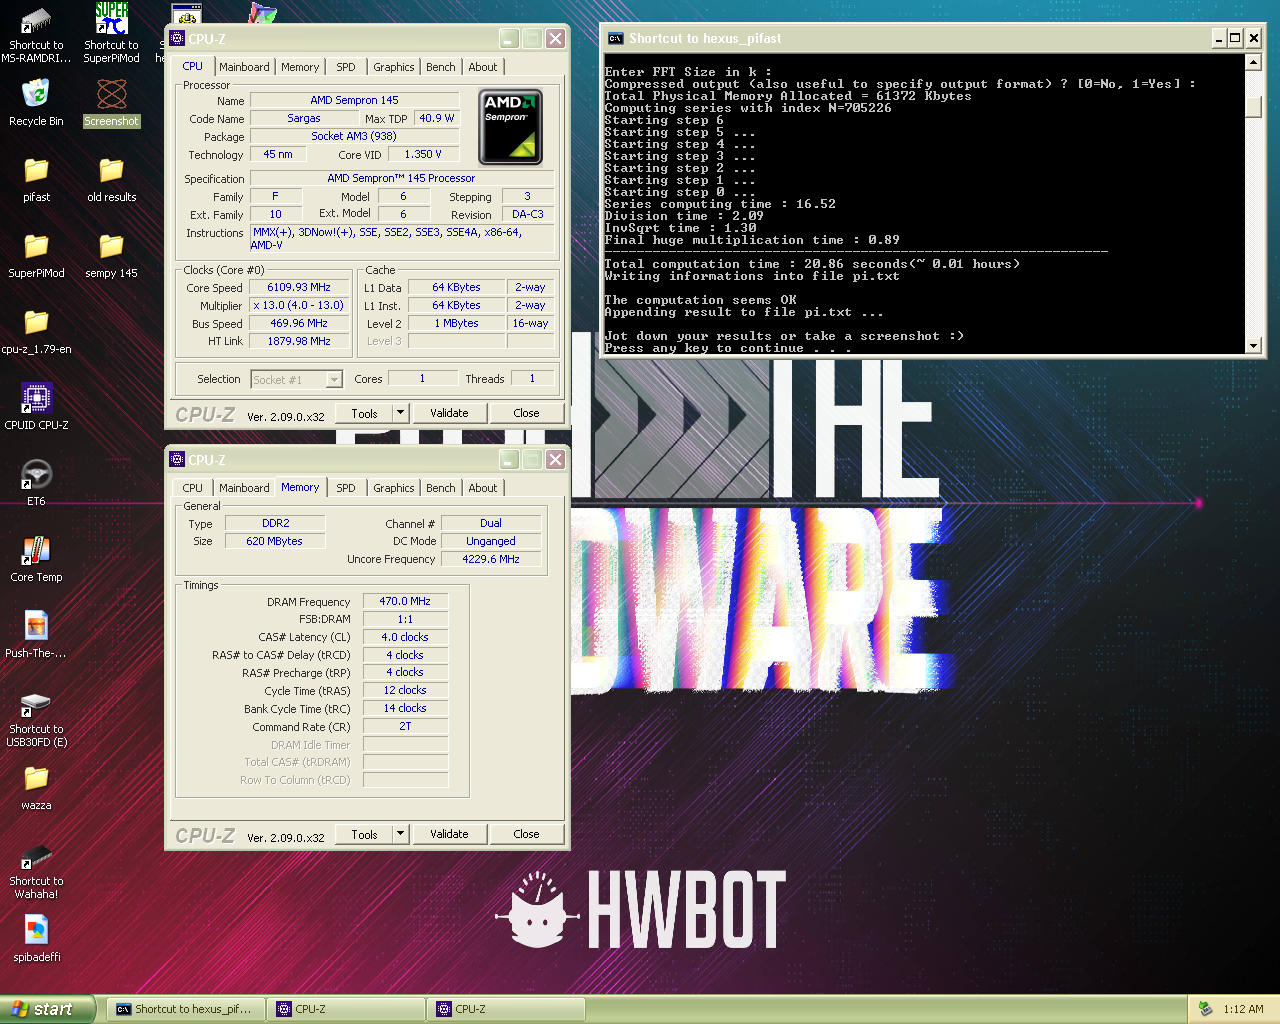This screenshot has width=1280, height=1024.
Task: Open the Start menu
Action: coord(48,1009)
